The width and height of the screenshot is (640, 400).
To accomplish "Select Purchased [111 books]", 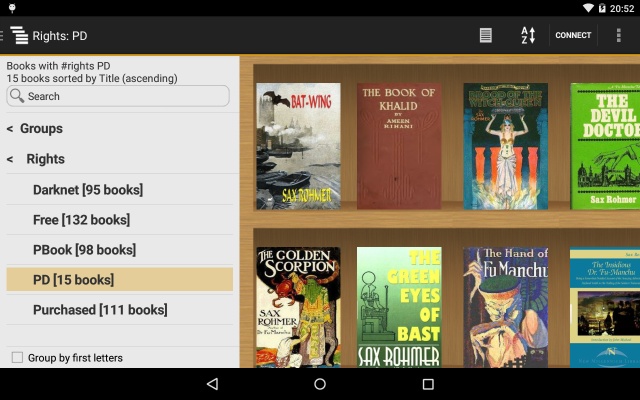I will pyautogui.click(x=119, y=310).
